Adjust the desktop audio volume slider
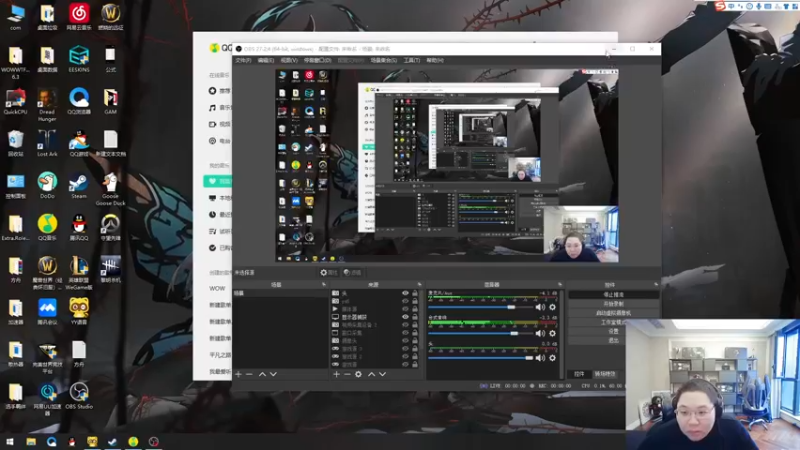Viewport: 800px width, 450px height. point(480,333)
